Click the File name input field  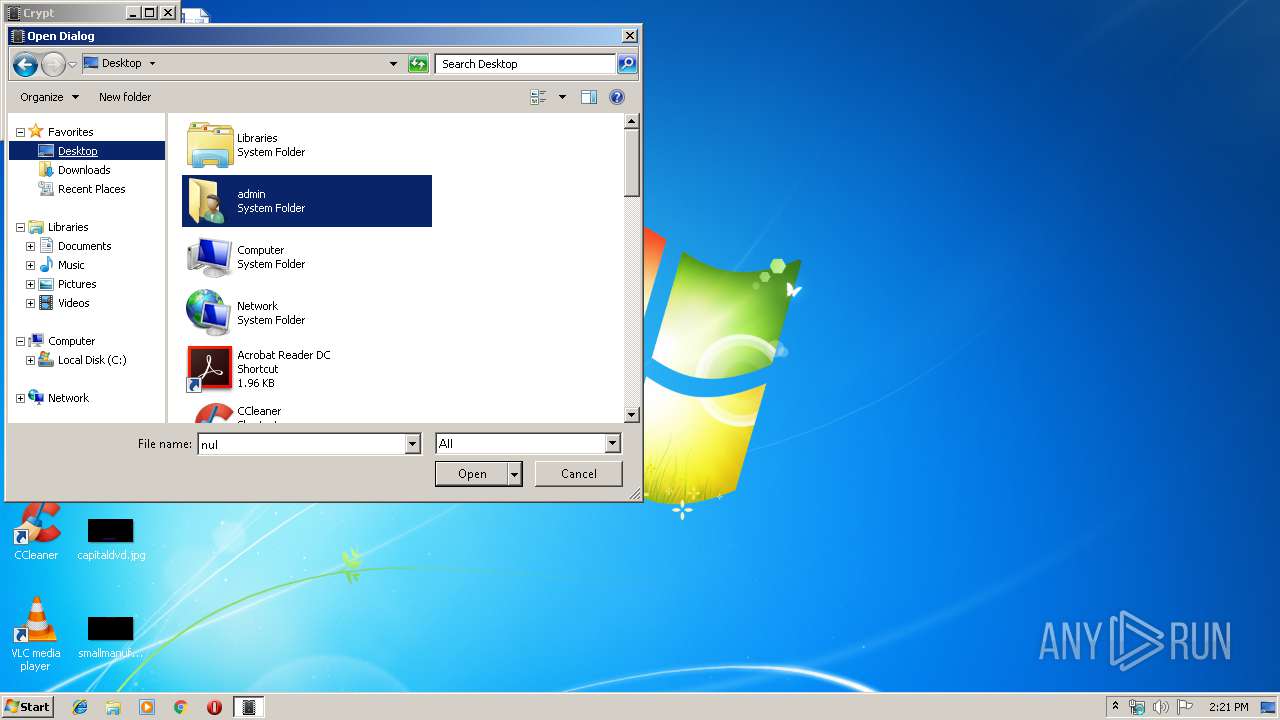tap(301, 444)
